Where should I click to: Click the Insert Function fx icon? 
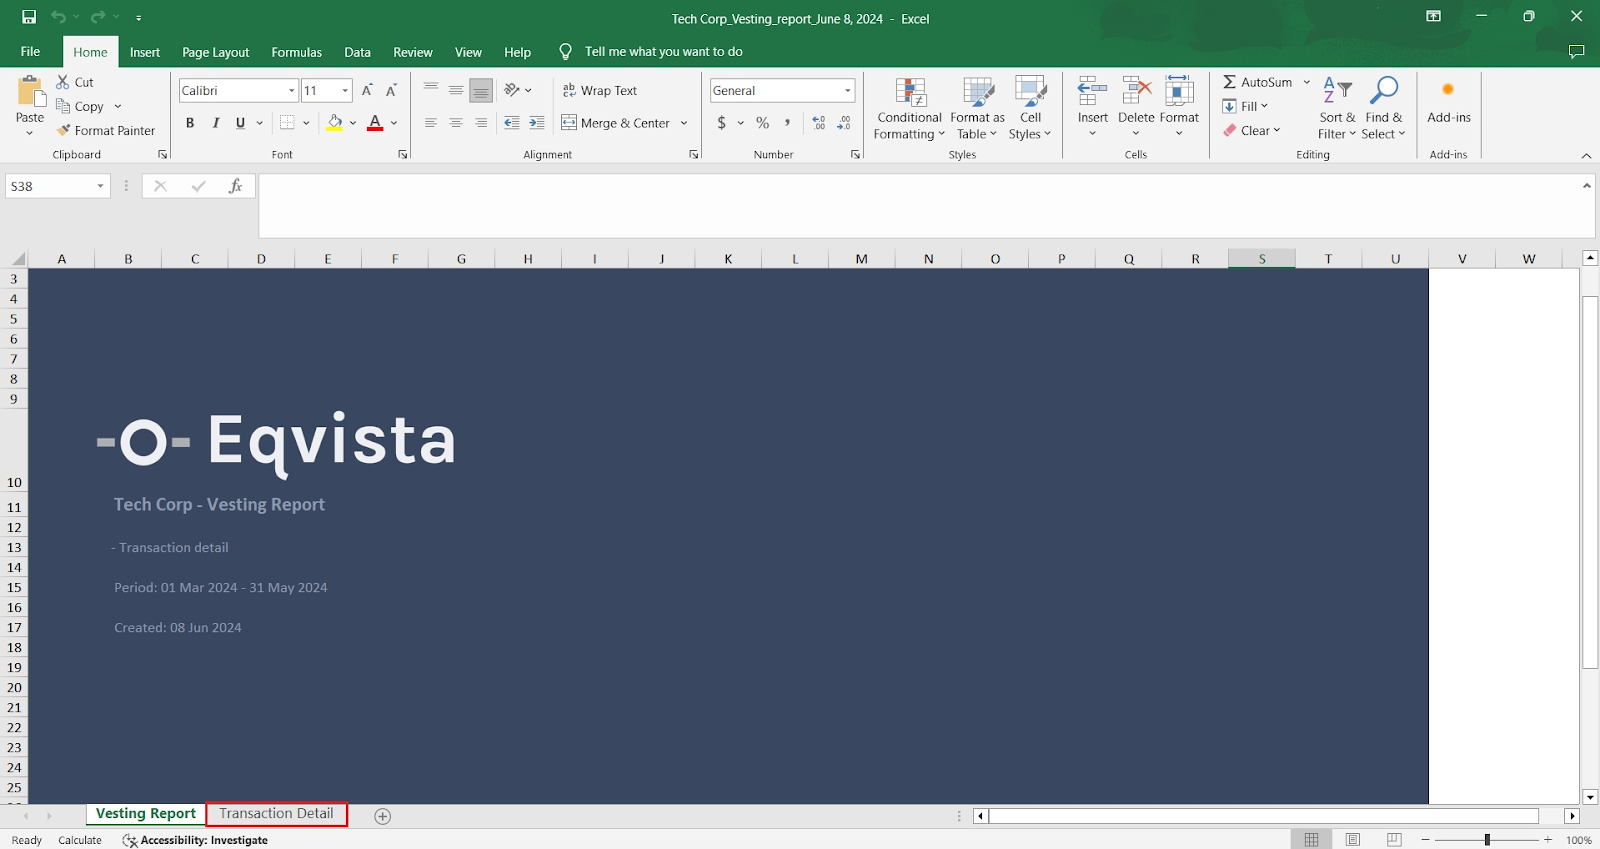click(x=235, y=186)
